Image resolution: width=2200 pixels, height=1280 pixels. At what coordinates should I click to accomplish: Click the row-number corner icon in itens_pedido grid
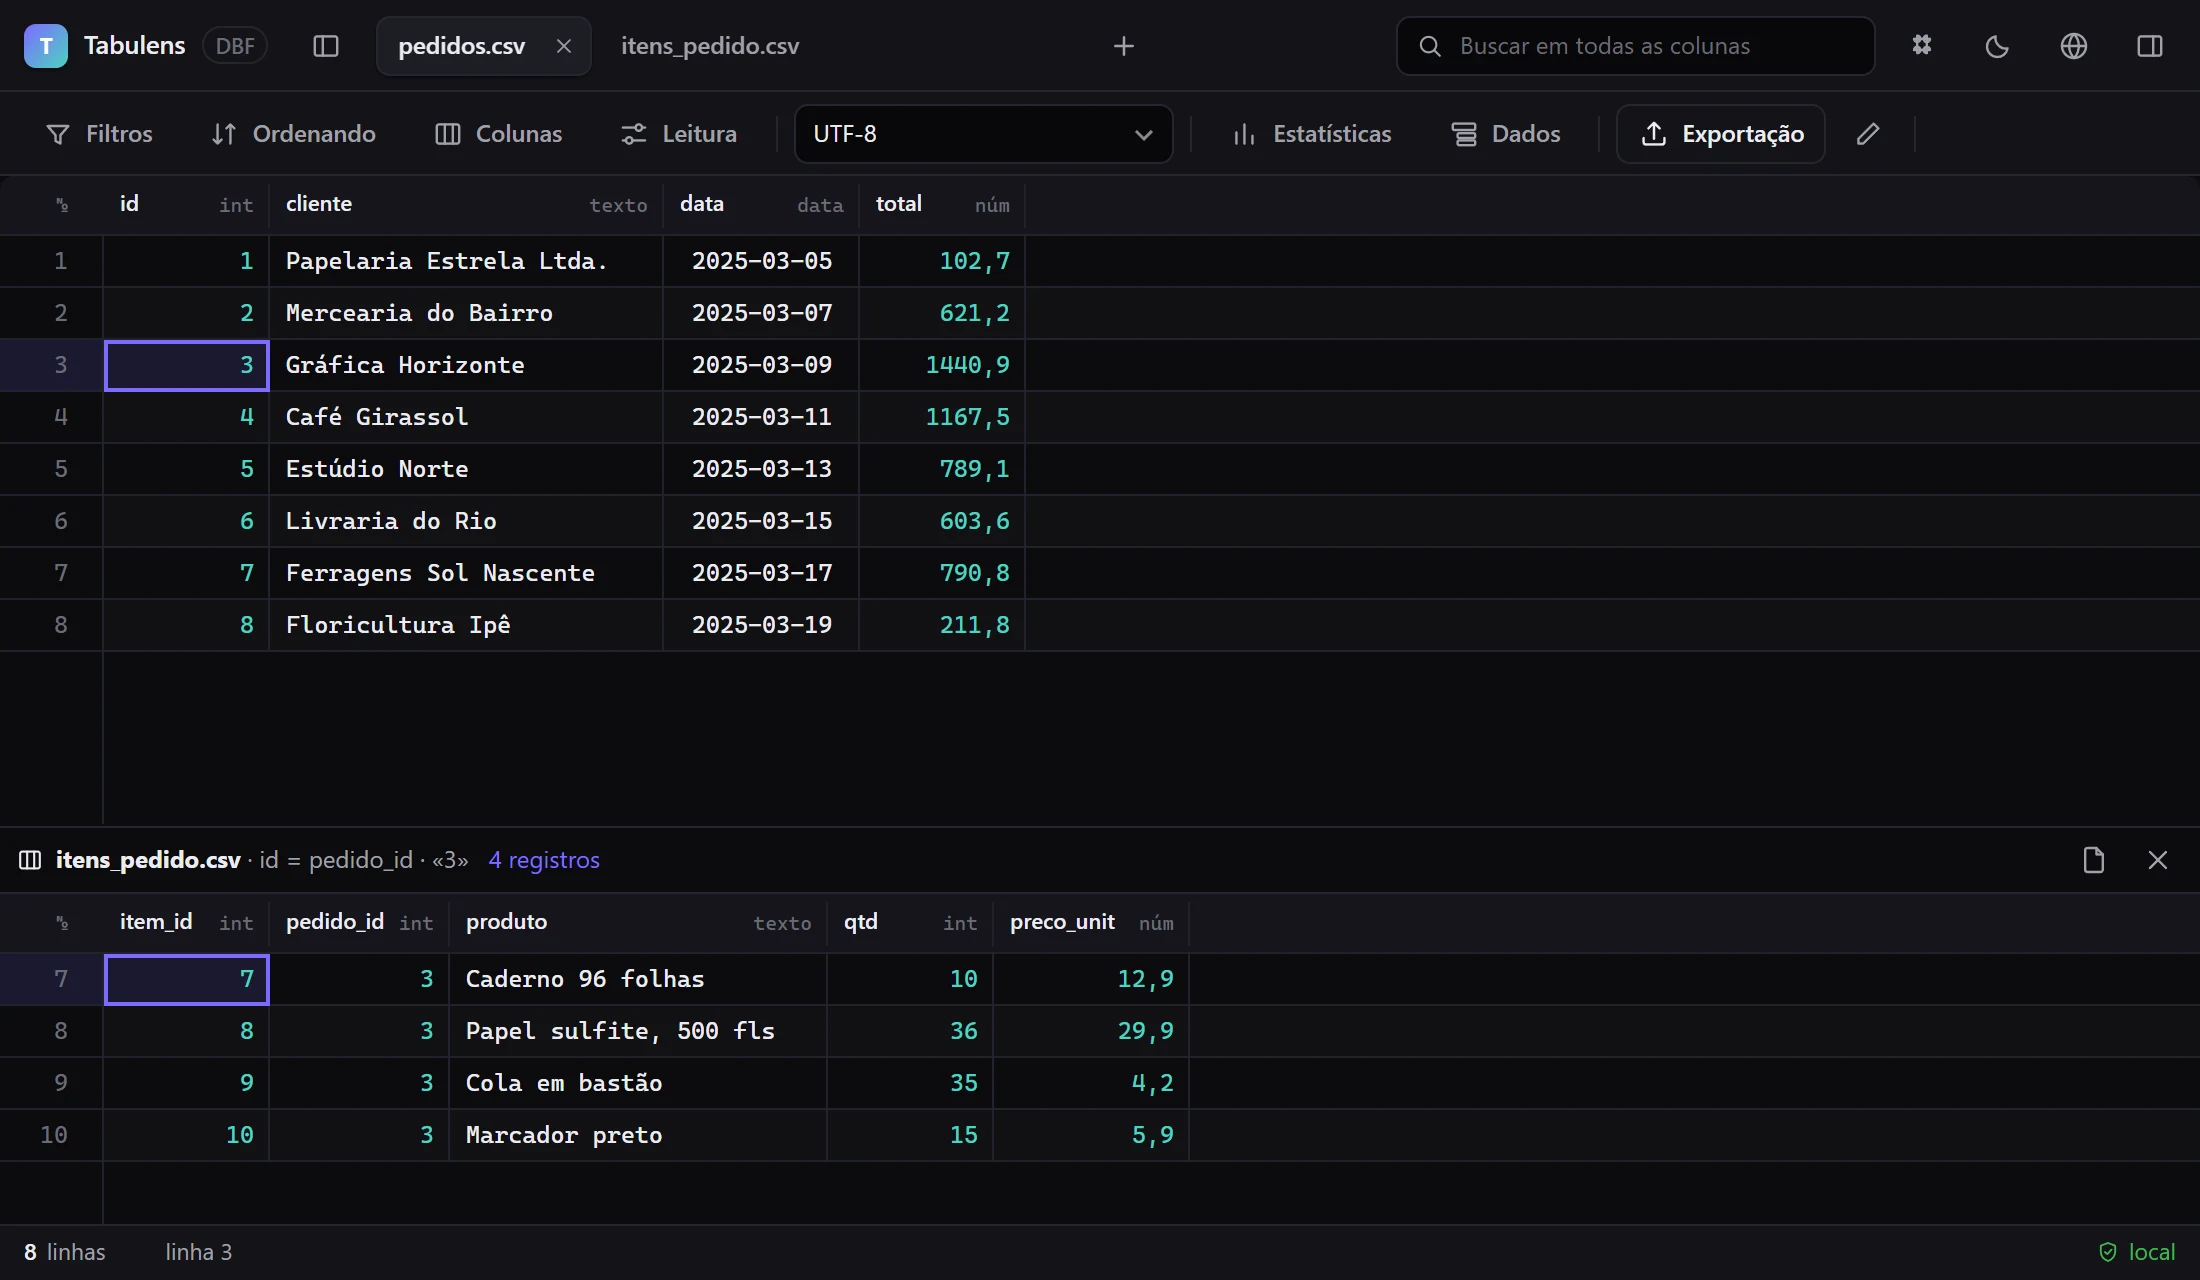(x=62, y=923)
